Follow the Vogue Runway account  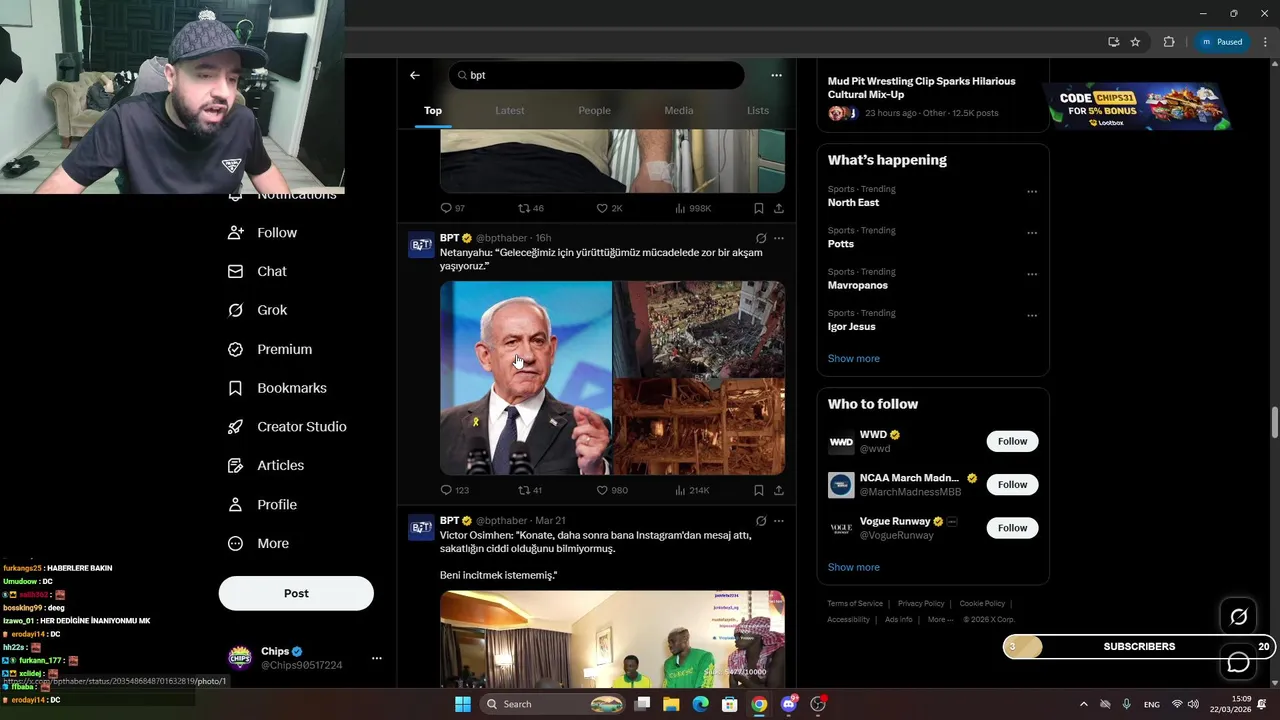point(1012,528)
